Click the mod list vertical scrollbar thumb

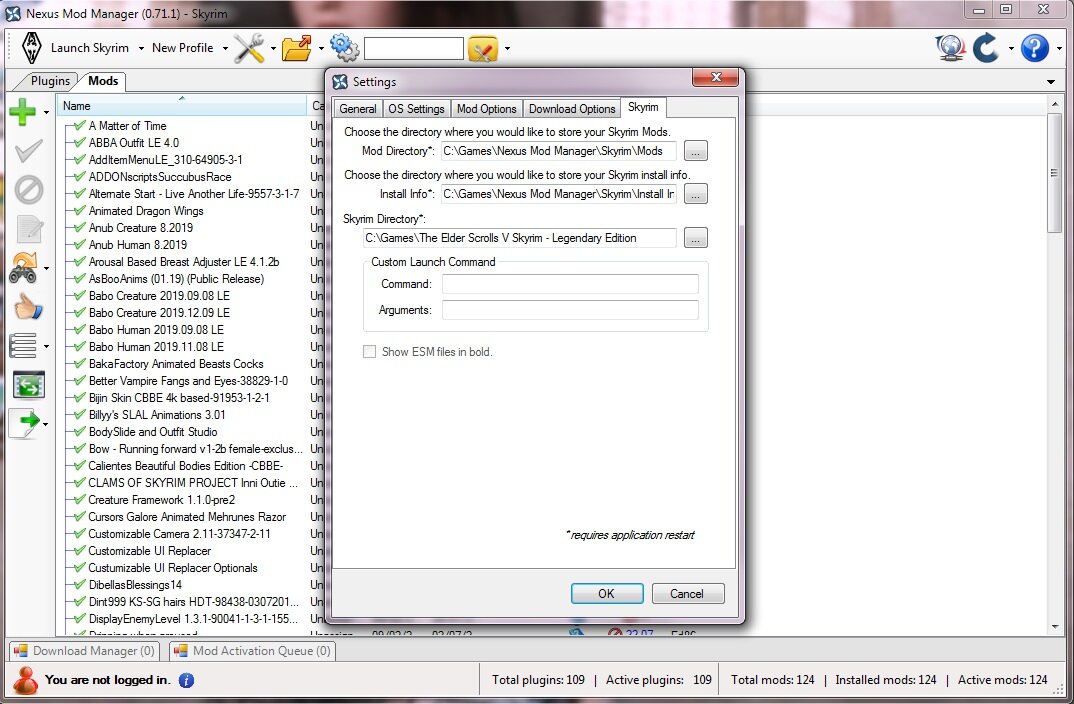pos(1054,174)
